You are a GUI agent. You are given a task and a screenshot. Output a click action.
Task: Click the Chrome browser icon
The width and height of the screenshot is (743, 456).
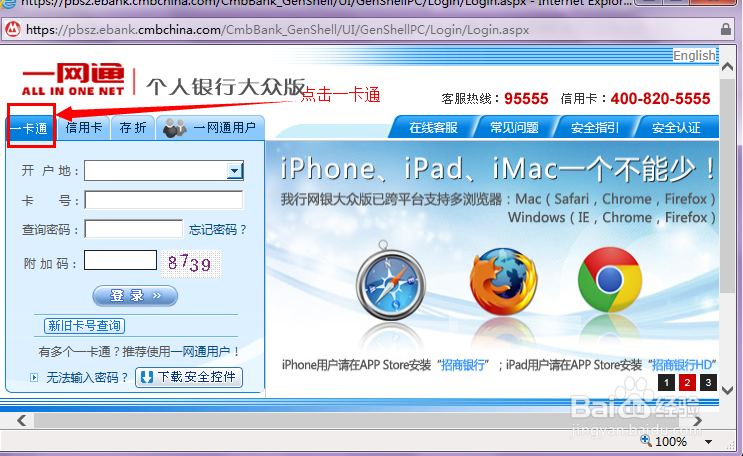pyautogui.click(x=610, y=280)
